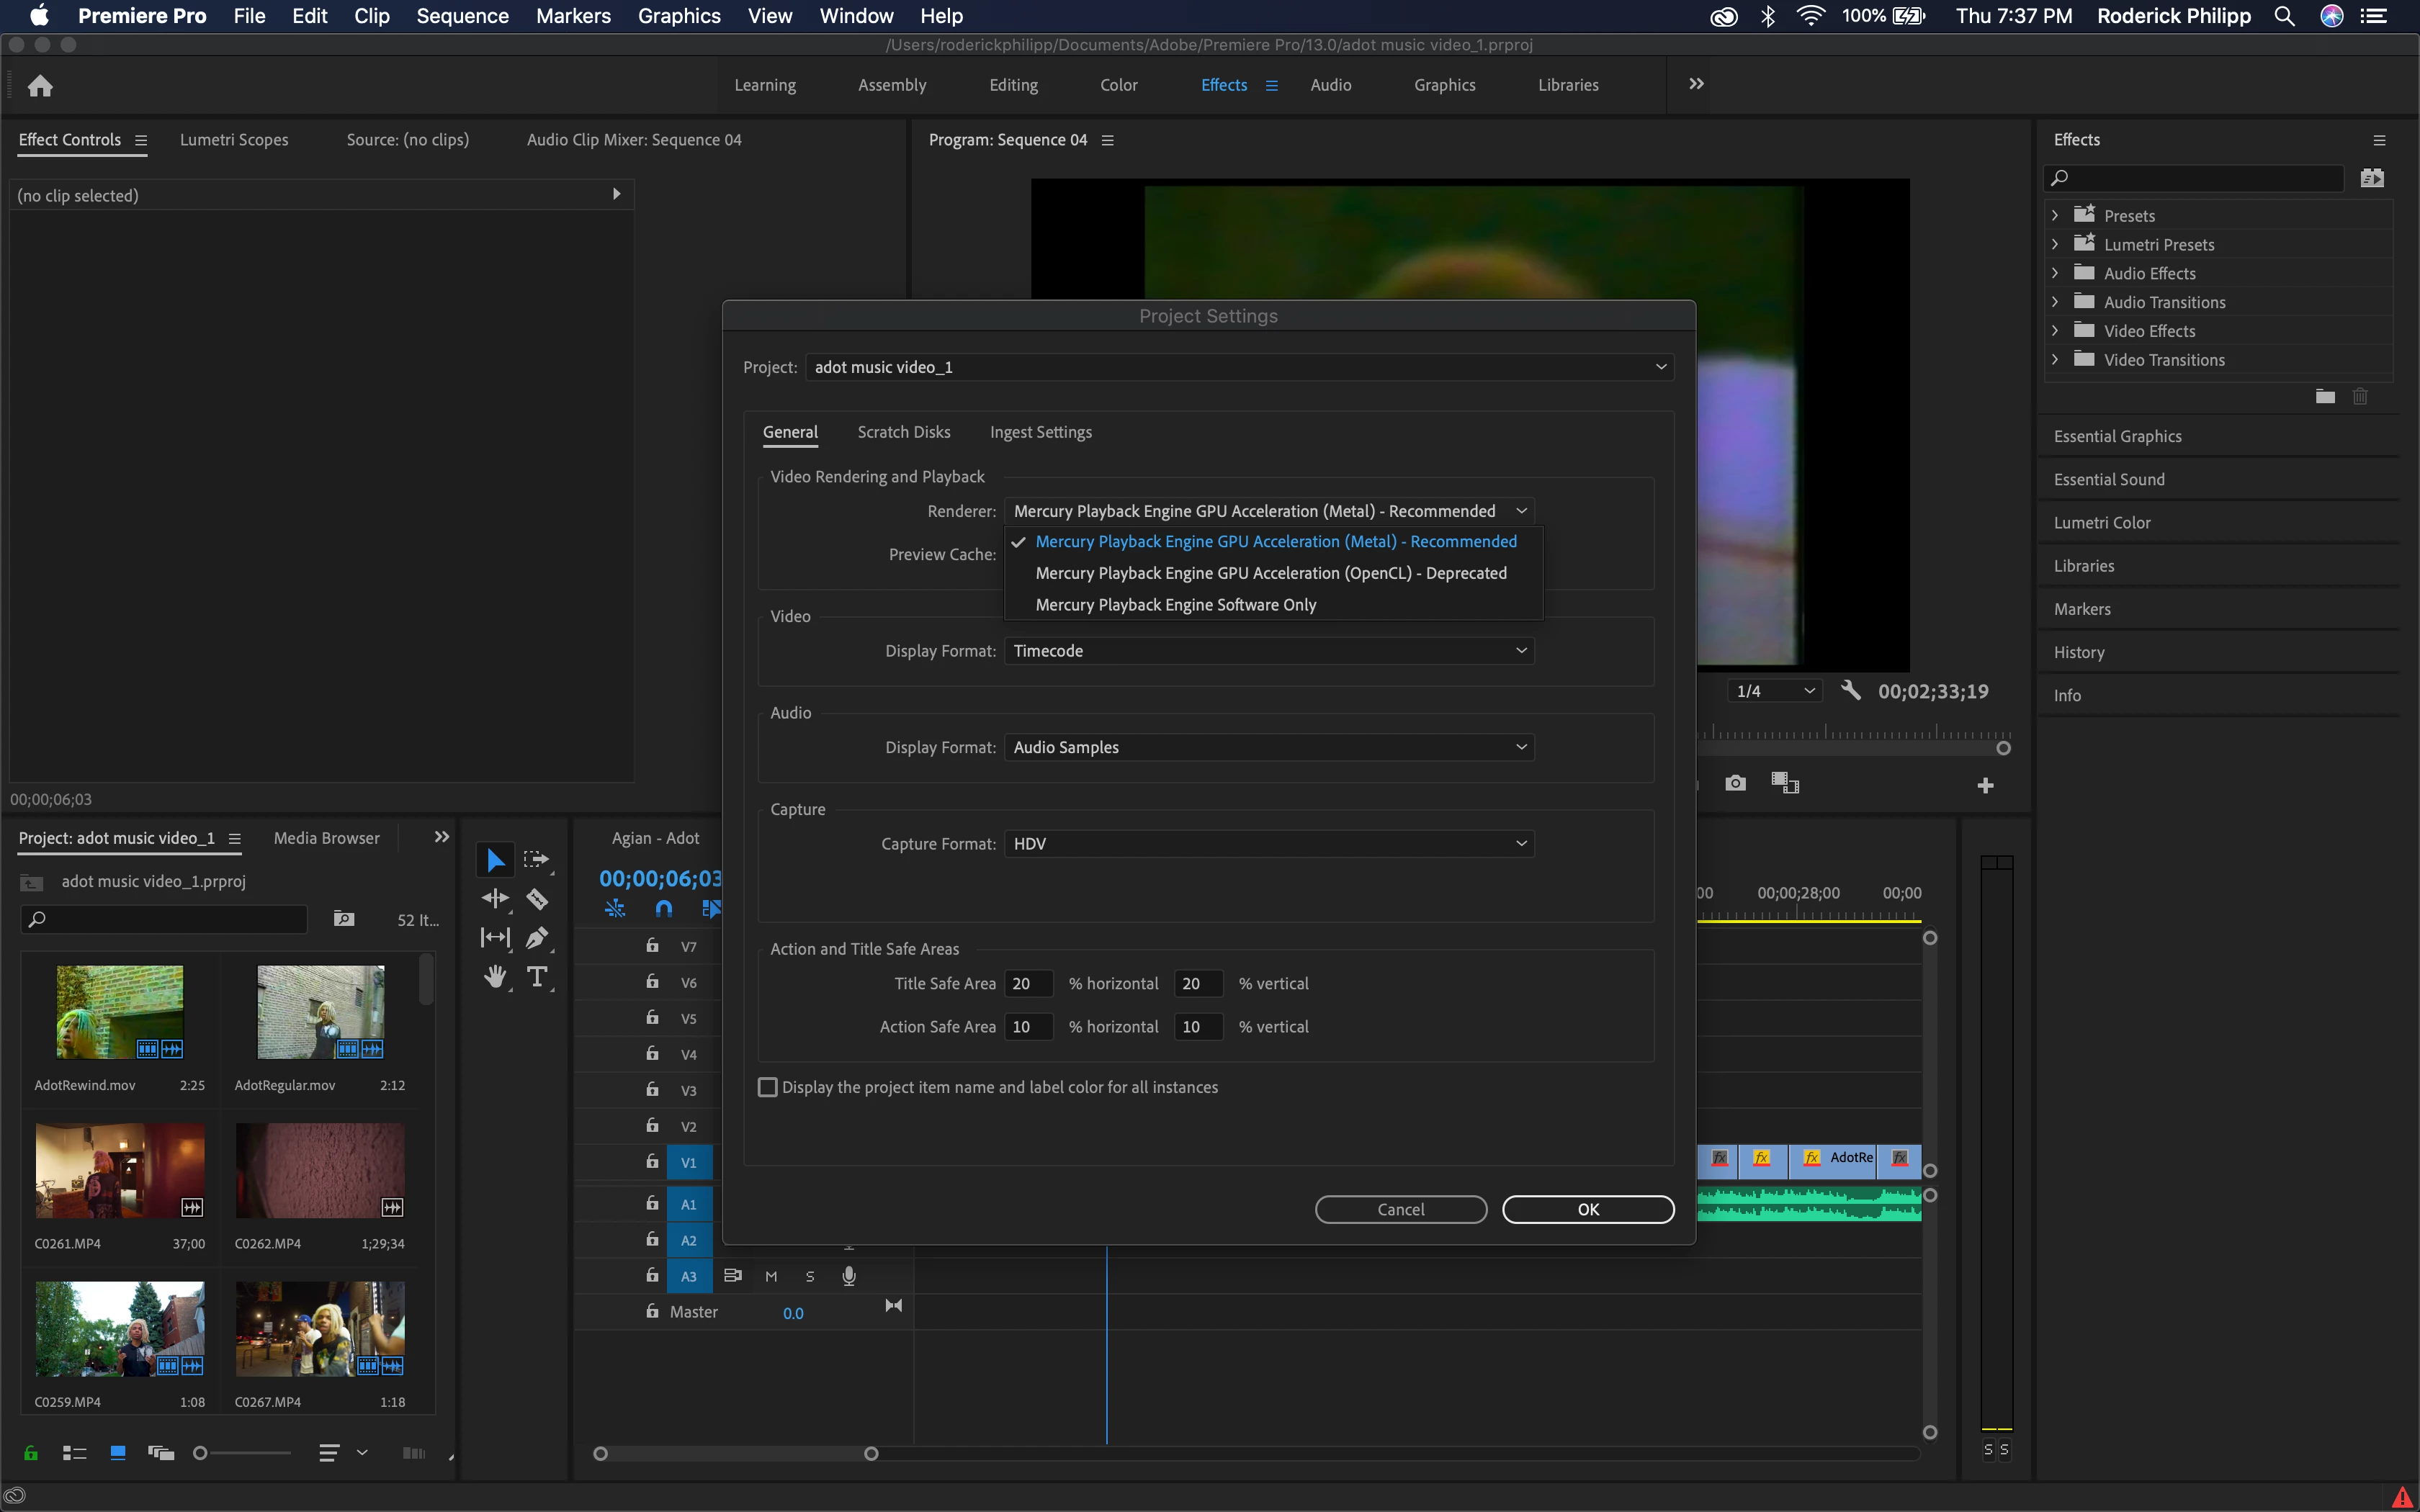Select the C0261.MP4 thumbnail
The height and width of the screenshot is (1512, 2420).
click(x=120, y=1170)
